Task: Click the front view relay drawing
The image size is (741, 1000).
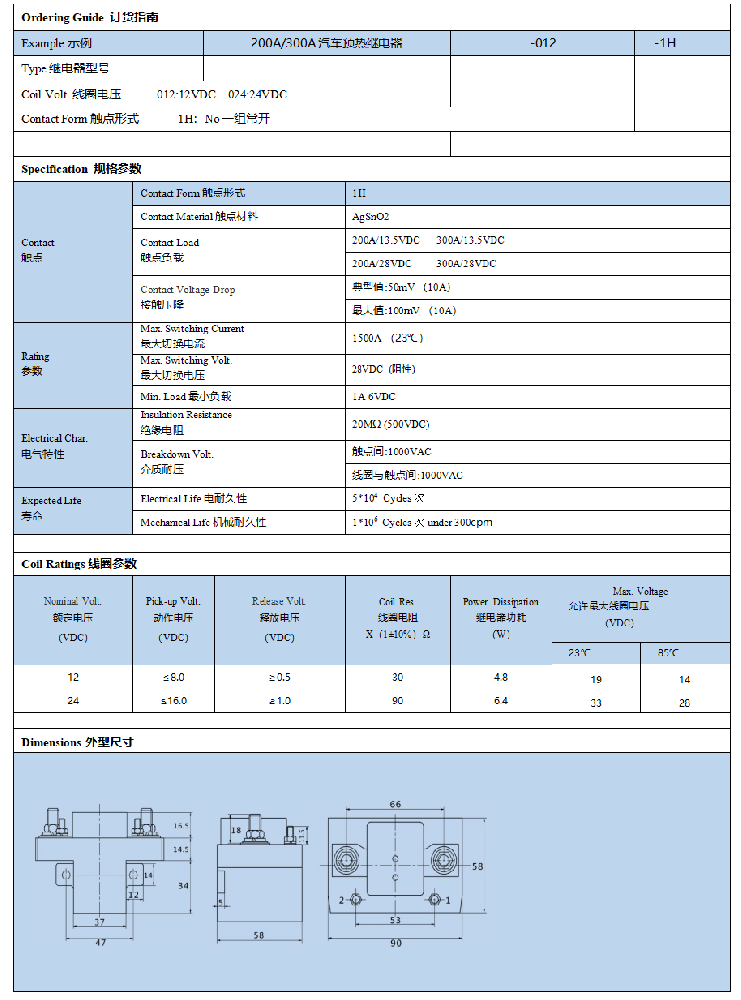Action: [112, 876]
